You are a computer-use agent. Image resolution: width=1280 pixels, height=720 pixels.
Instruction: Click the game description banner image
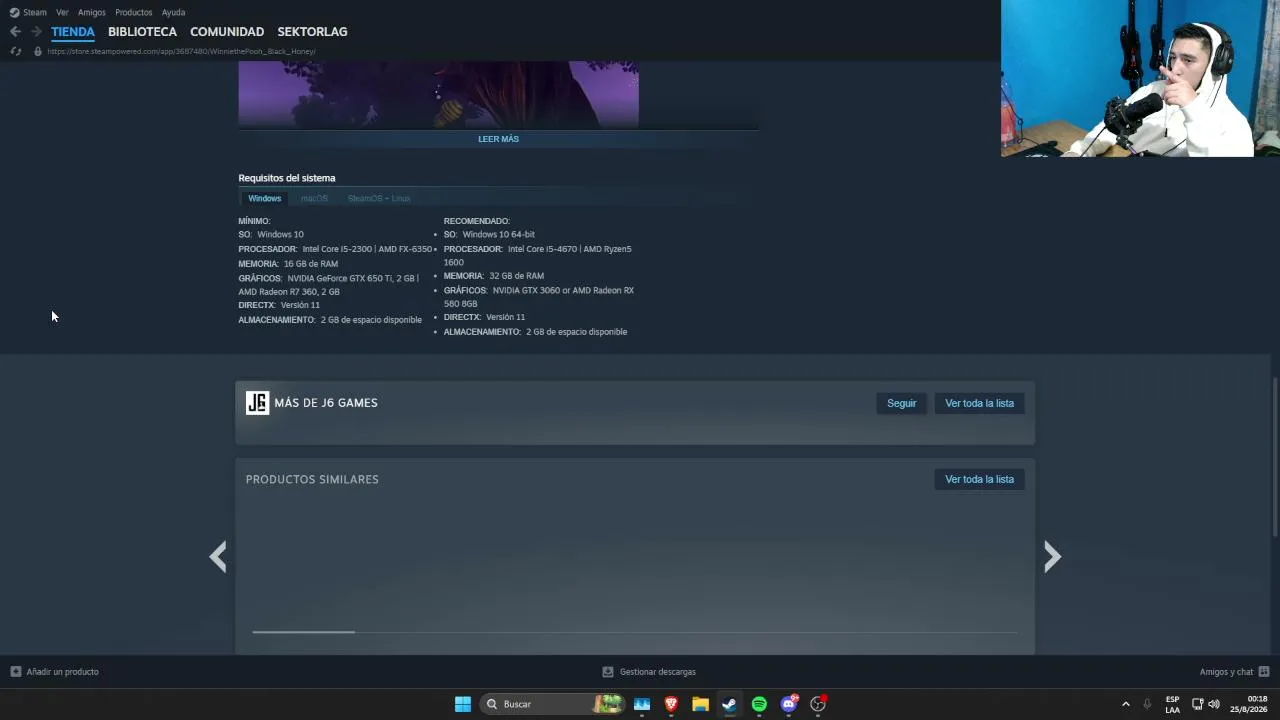click(438, 94)
